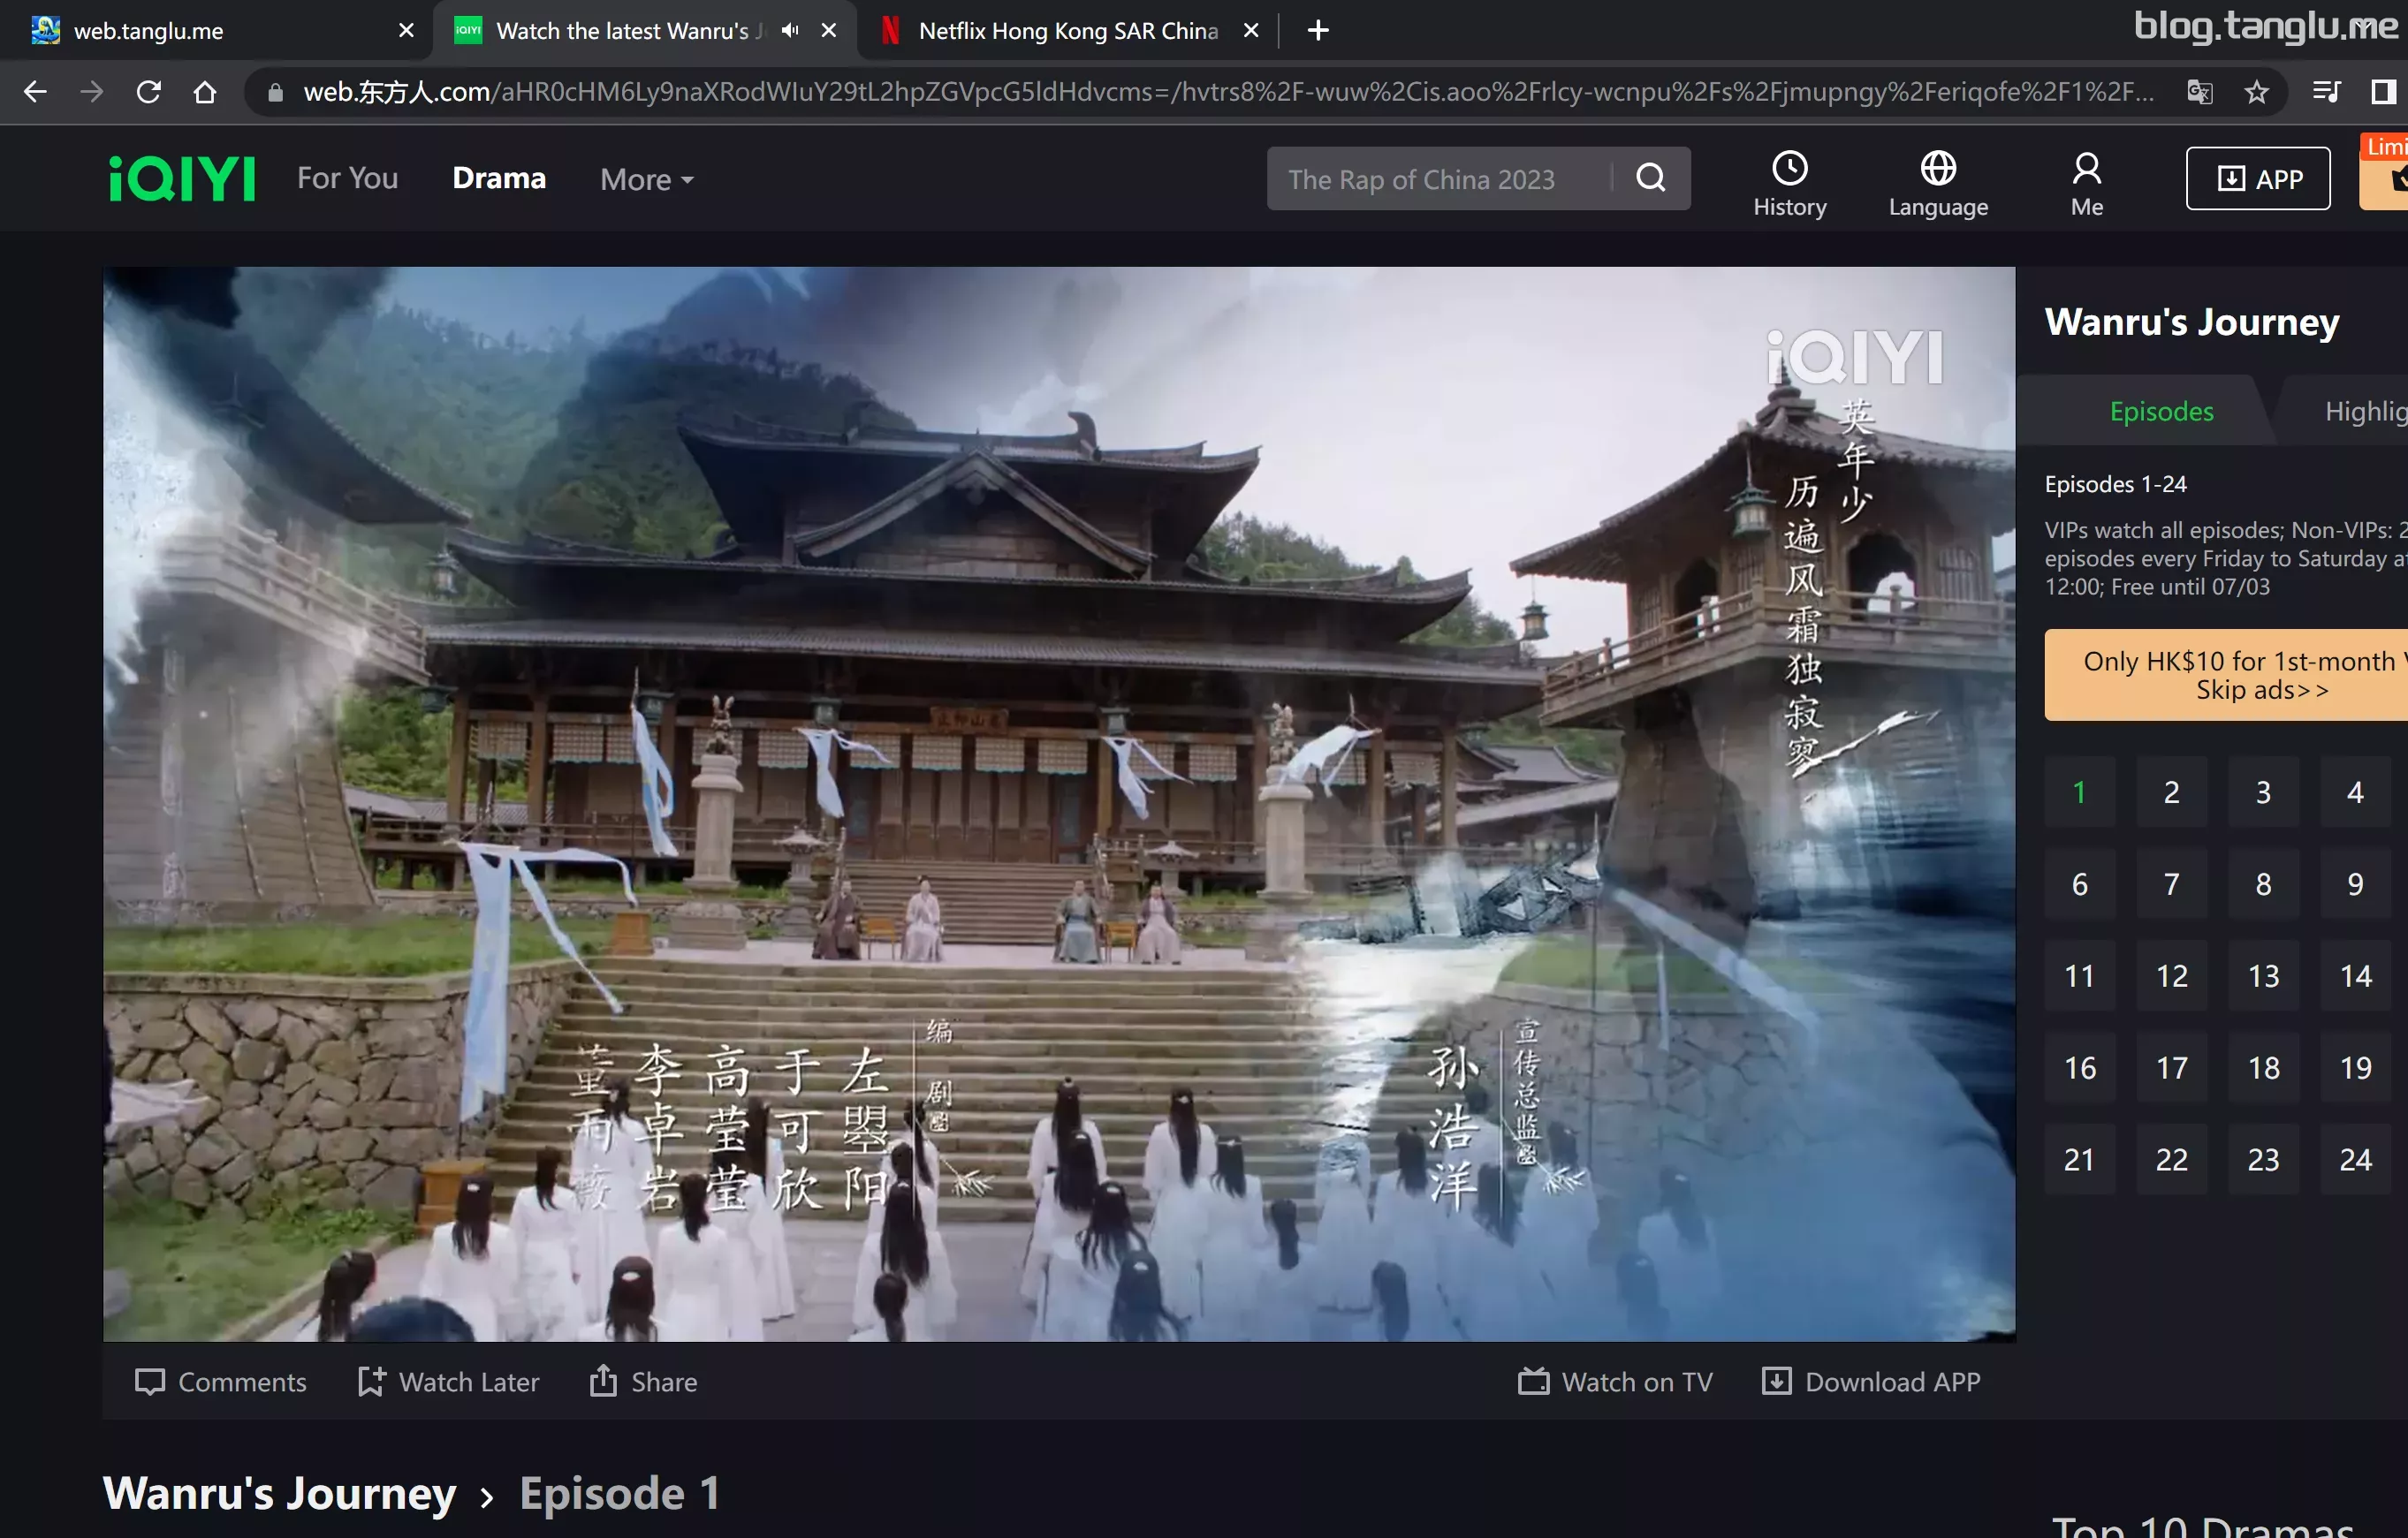This screenshot has width=2408, height=1538.
Task: Play episode 21
Action: click(2079, 1160)
